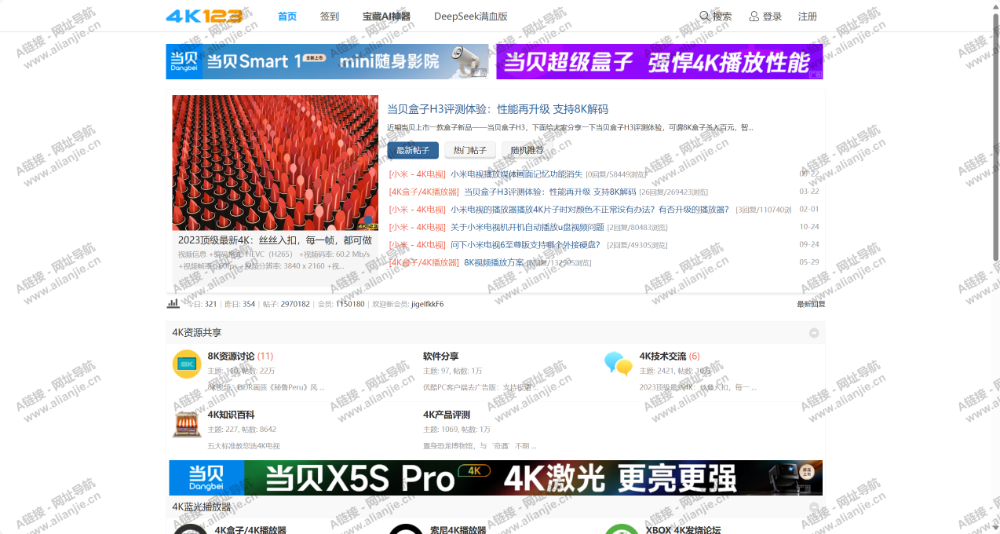Image resolution: width=1000 pixels, height=534 pixels.
Task: Open the 当贝超级盒子 purple banner
Action: pos(659,61)
